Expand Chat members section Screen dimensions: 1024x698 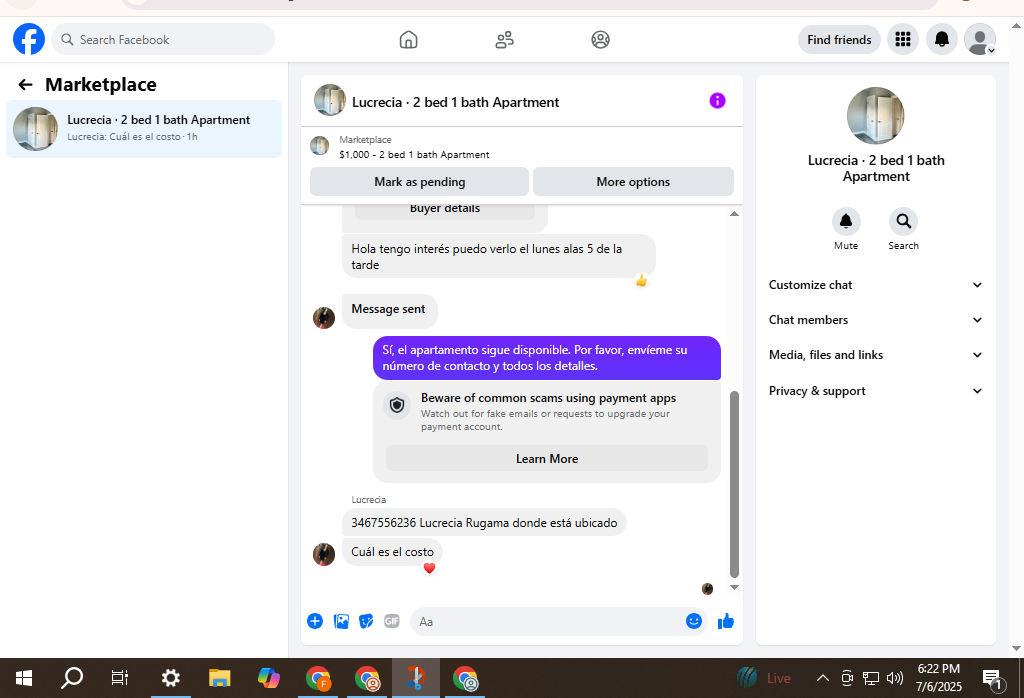[876, 320]
